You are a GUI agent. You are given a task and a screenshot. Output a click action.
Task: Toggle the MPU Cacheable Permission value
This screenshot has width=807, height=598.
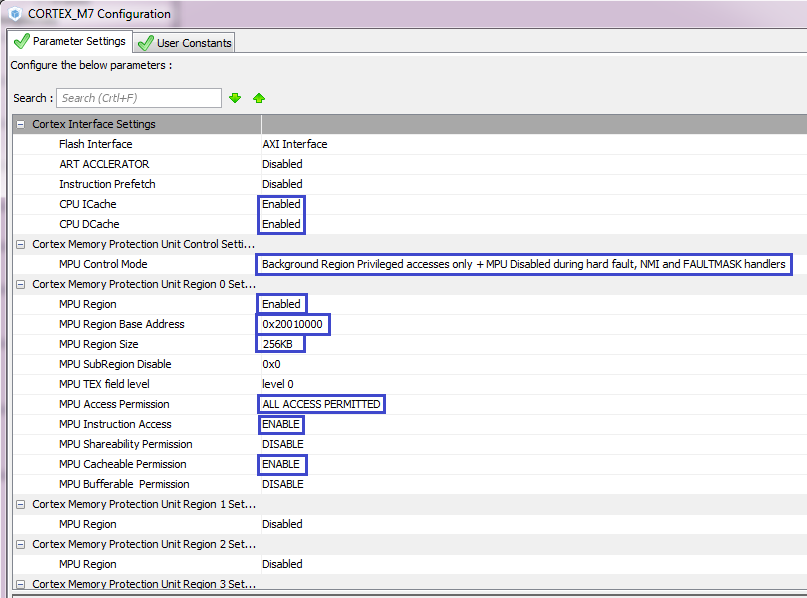tap(281, 464)
